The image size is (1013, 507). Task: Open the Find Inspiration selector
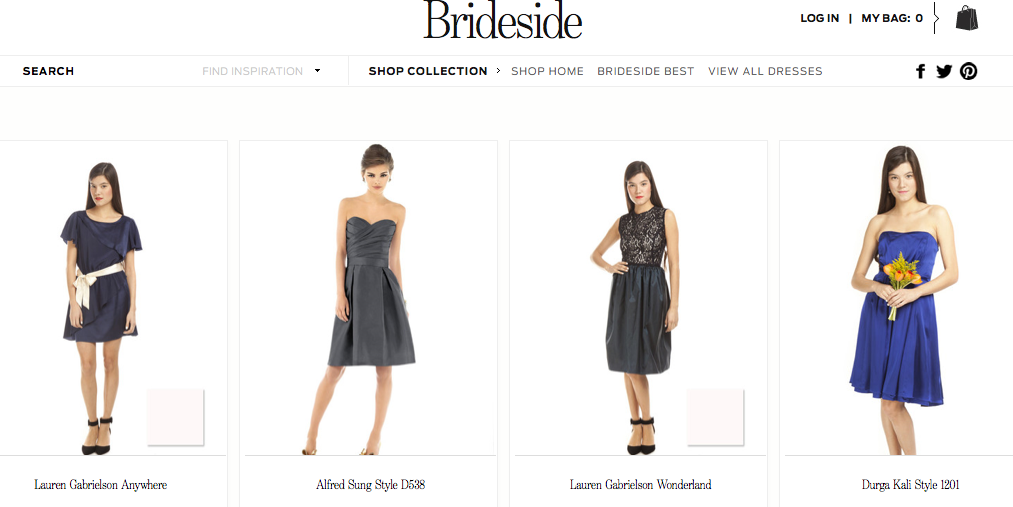coord(261,71)
